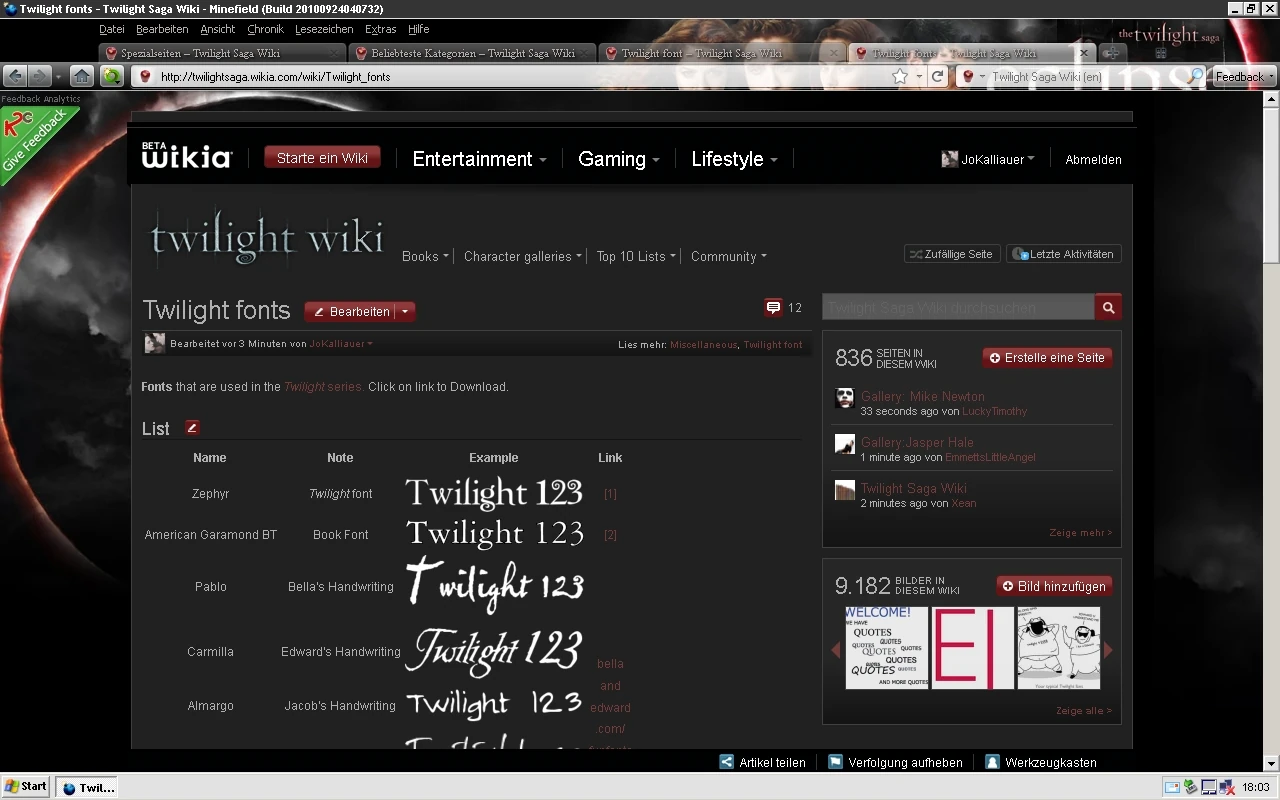The width and height of the screenshot is (1280, 800).
Task: Click the Wikia beta logo
Action: tap(187, 156)
